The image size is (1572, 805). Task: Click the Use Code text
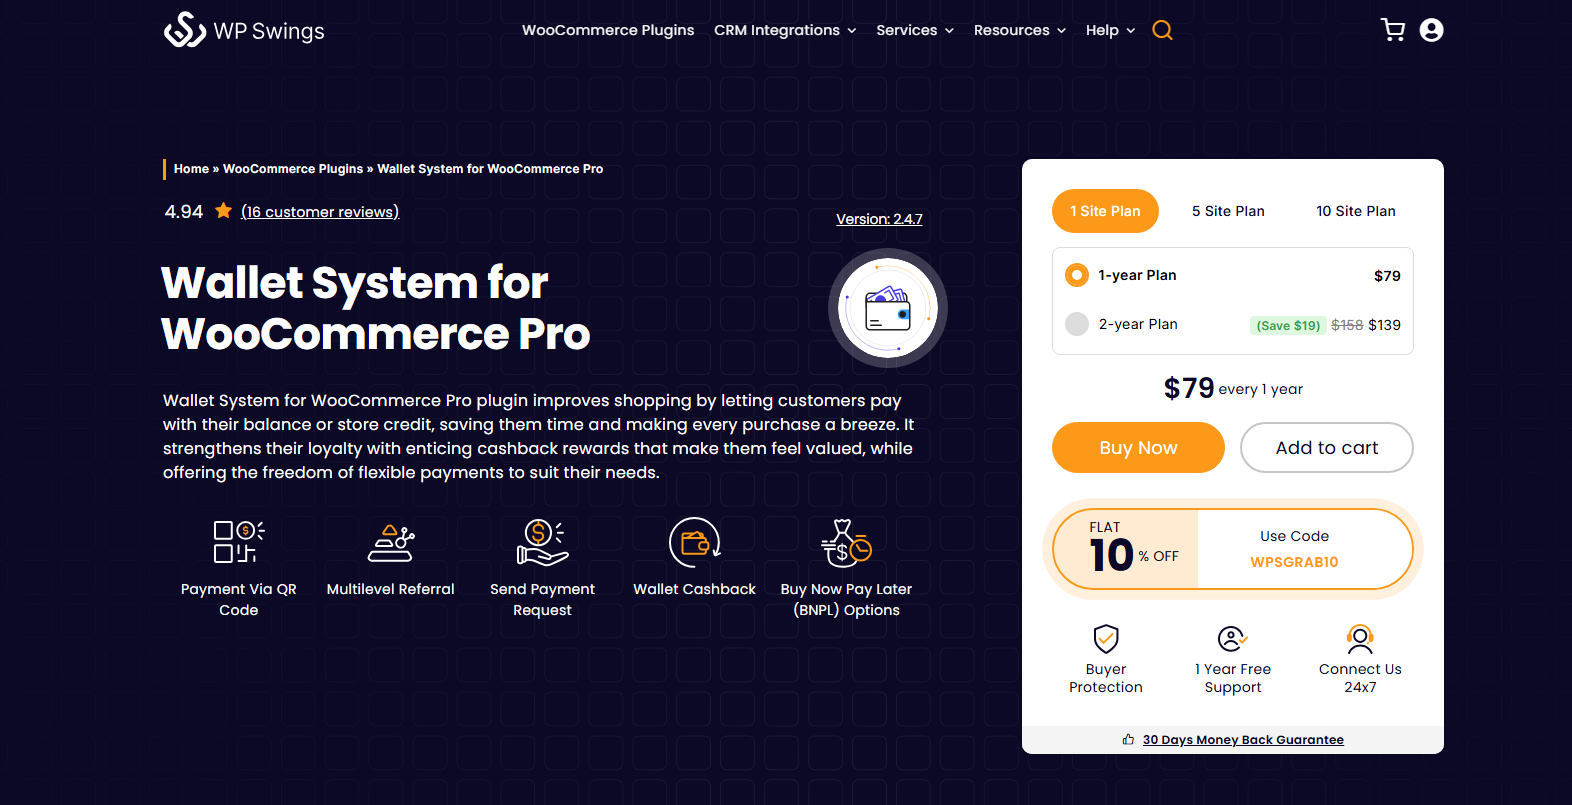[x=1294, y=536]
